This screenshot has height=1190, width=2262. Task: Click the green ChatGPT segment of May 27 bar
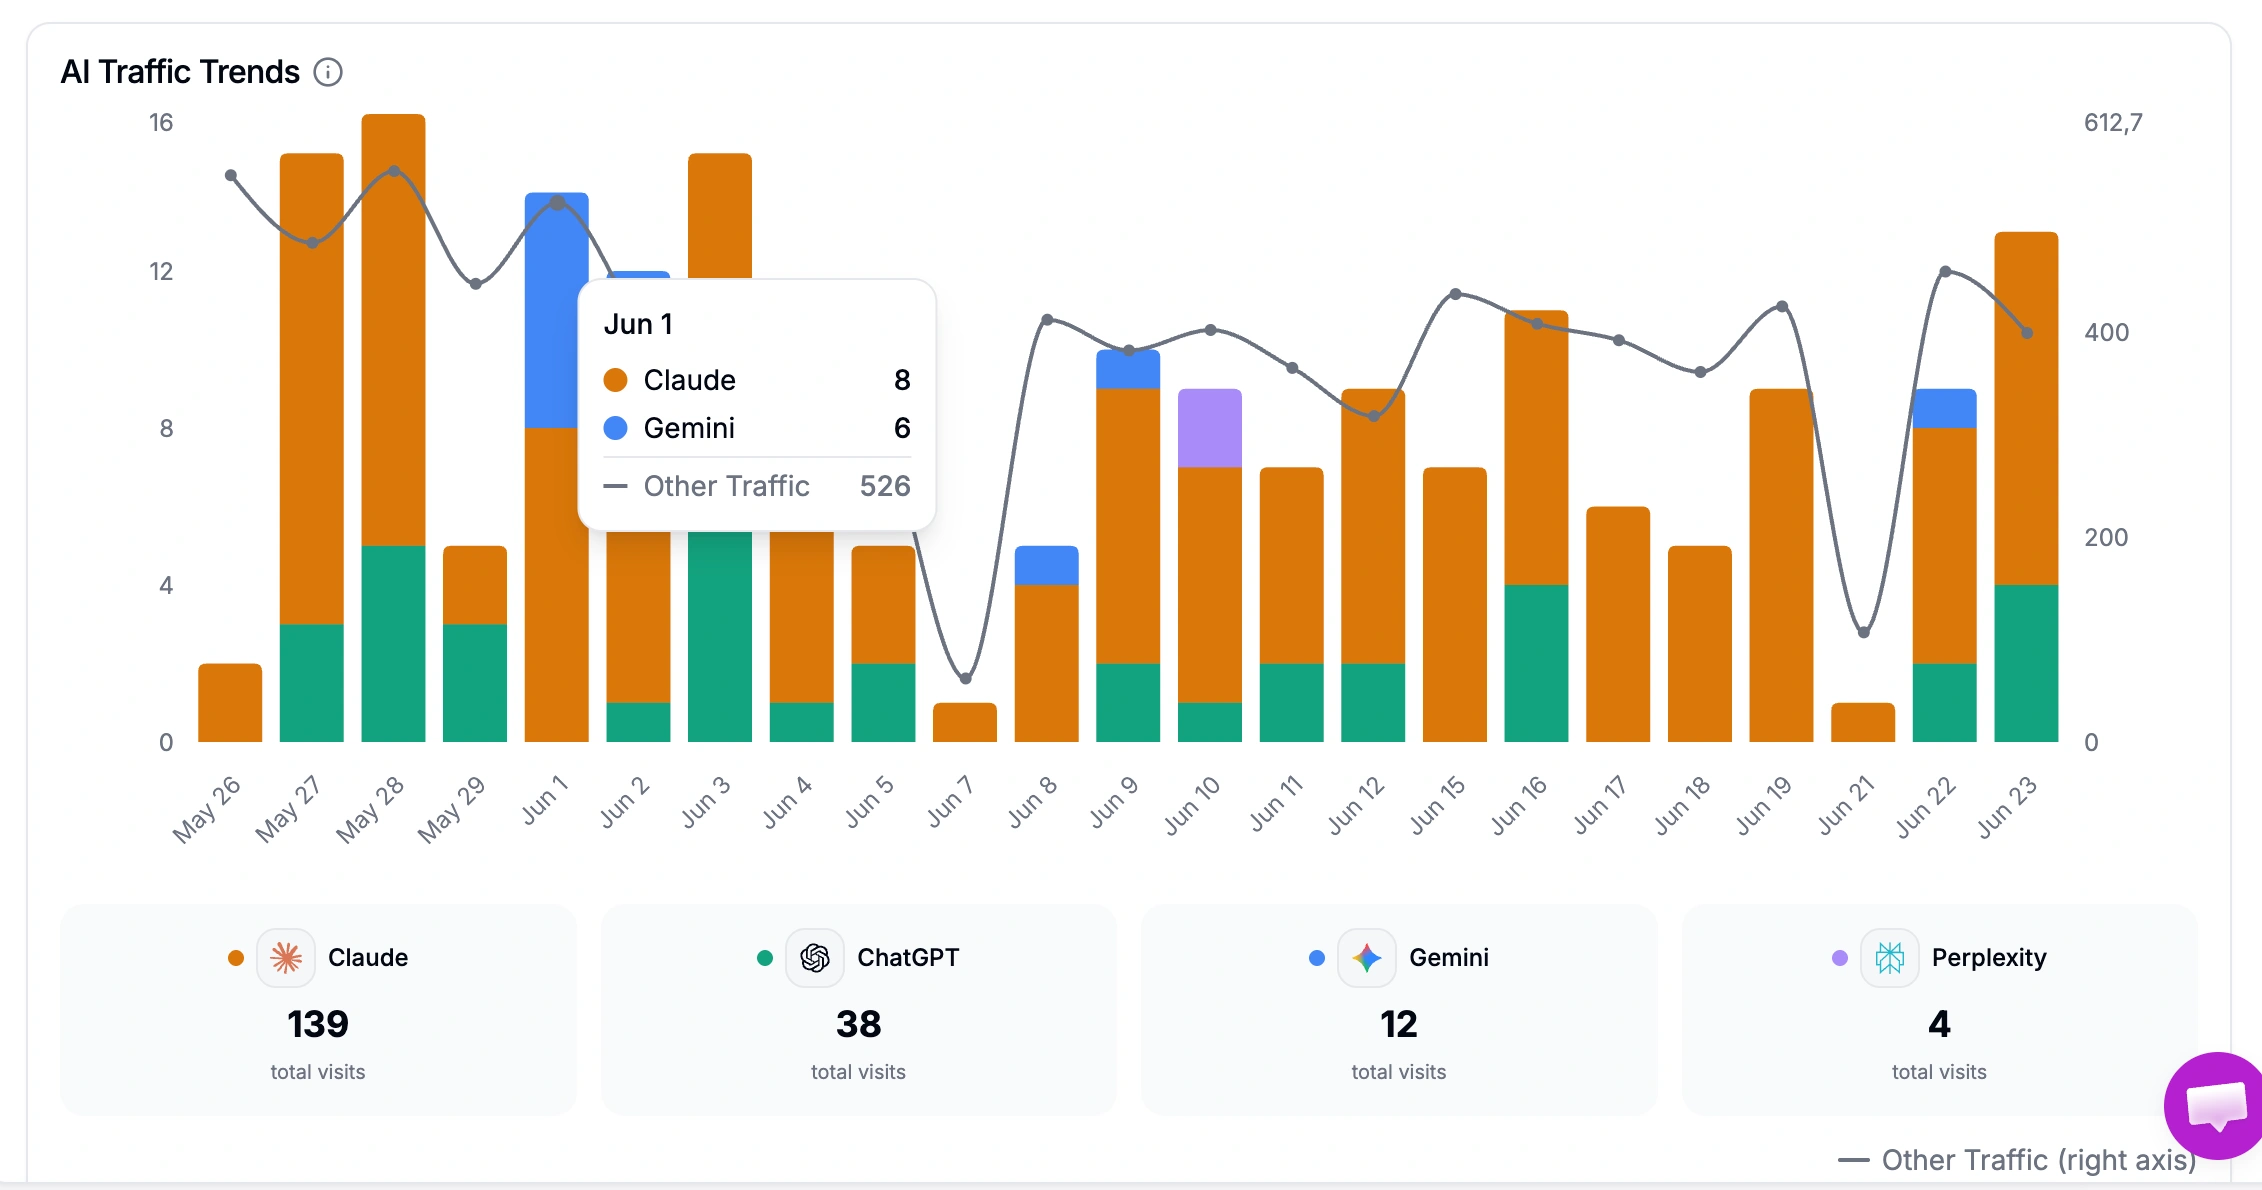point(312,683)
